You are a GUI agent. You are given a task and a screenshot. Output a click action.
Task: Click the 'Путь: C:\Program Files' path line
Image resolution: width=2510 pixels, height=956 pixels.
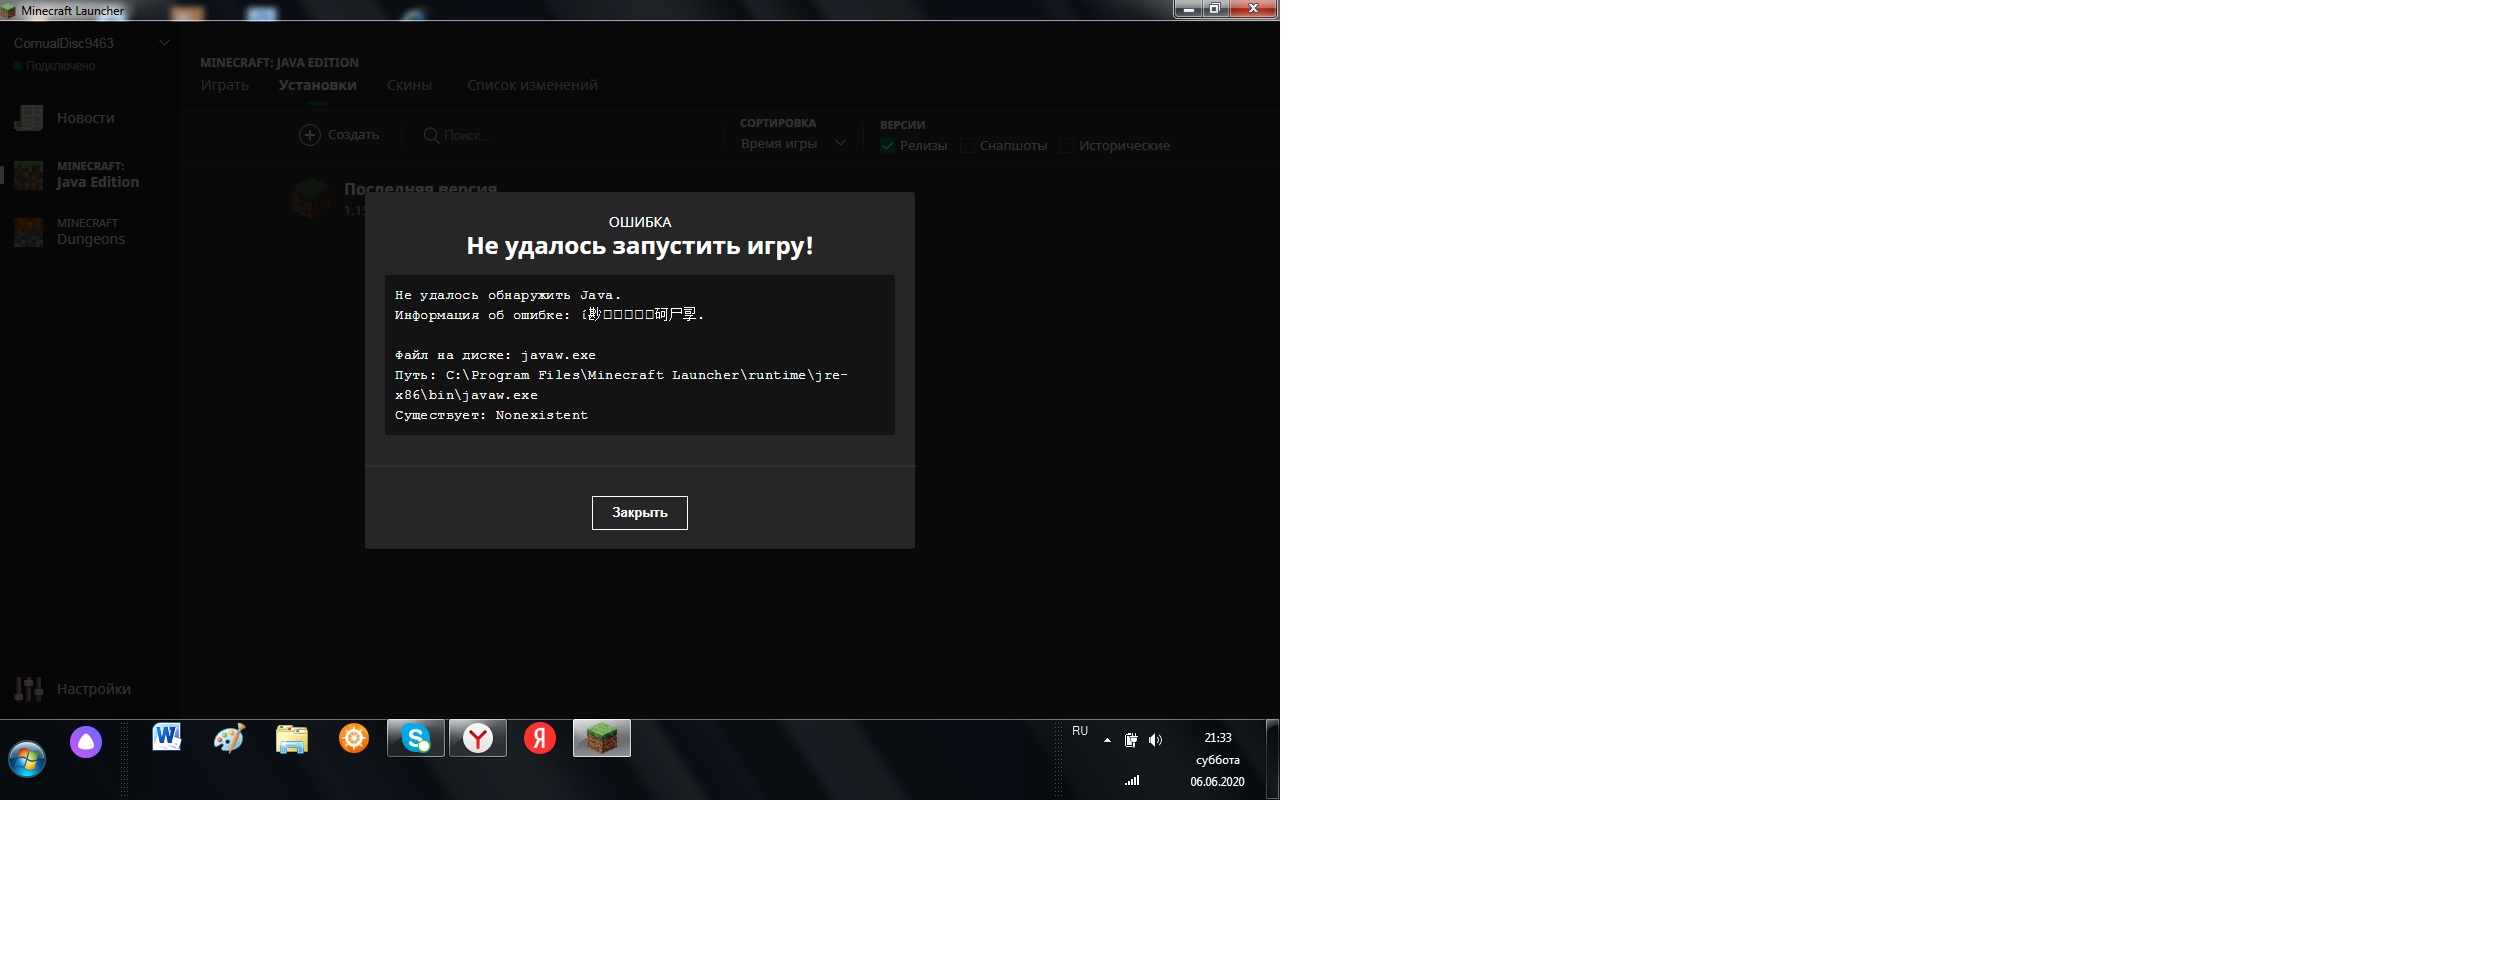tap(621, 385)
